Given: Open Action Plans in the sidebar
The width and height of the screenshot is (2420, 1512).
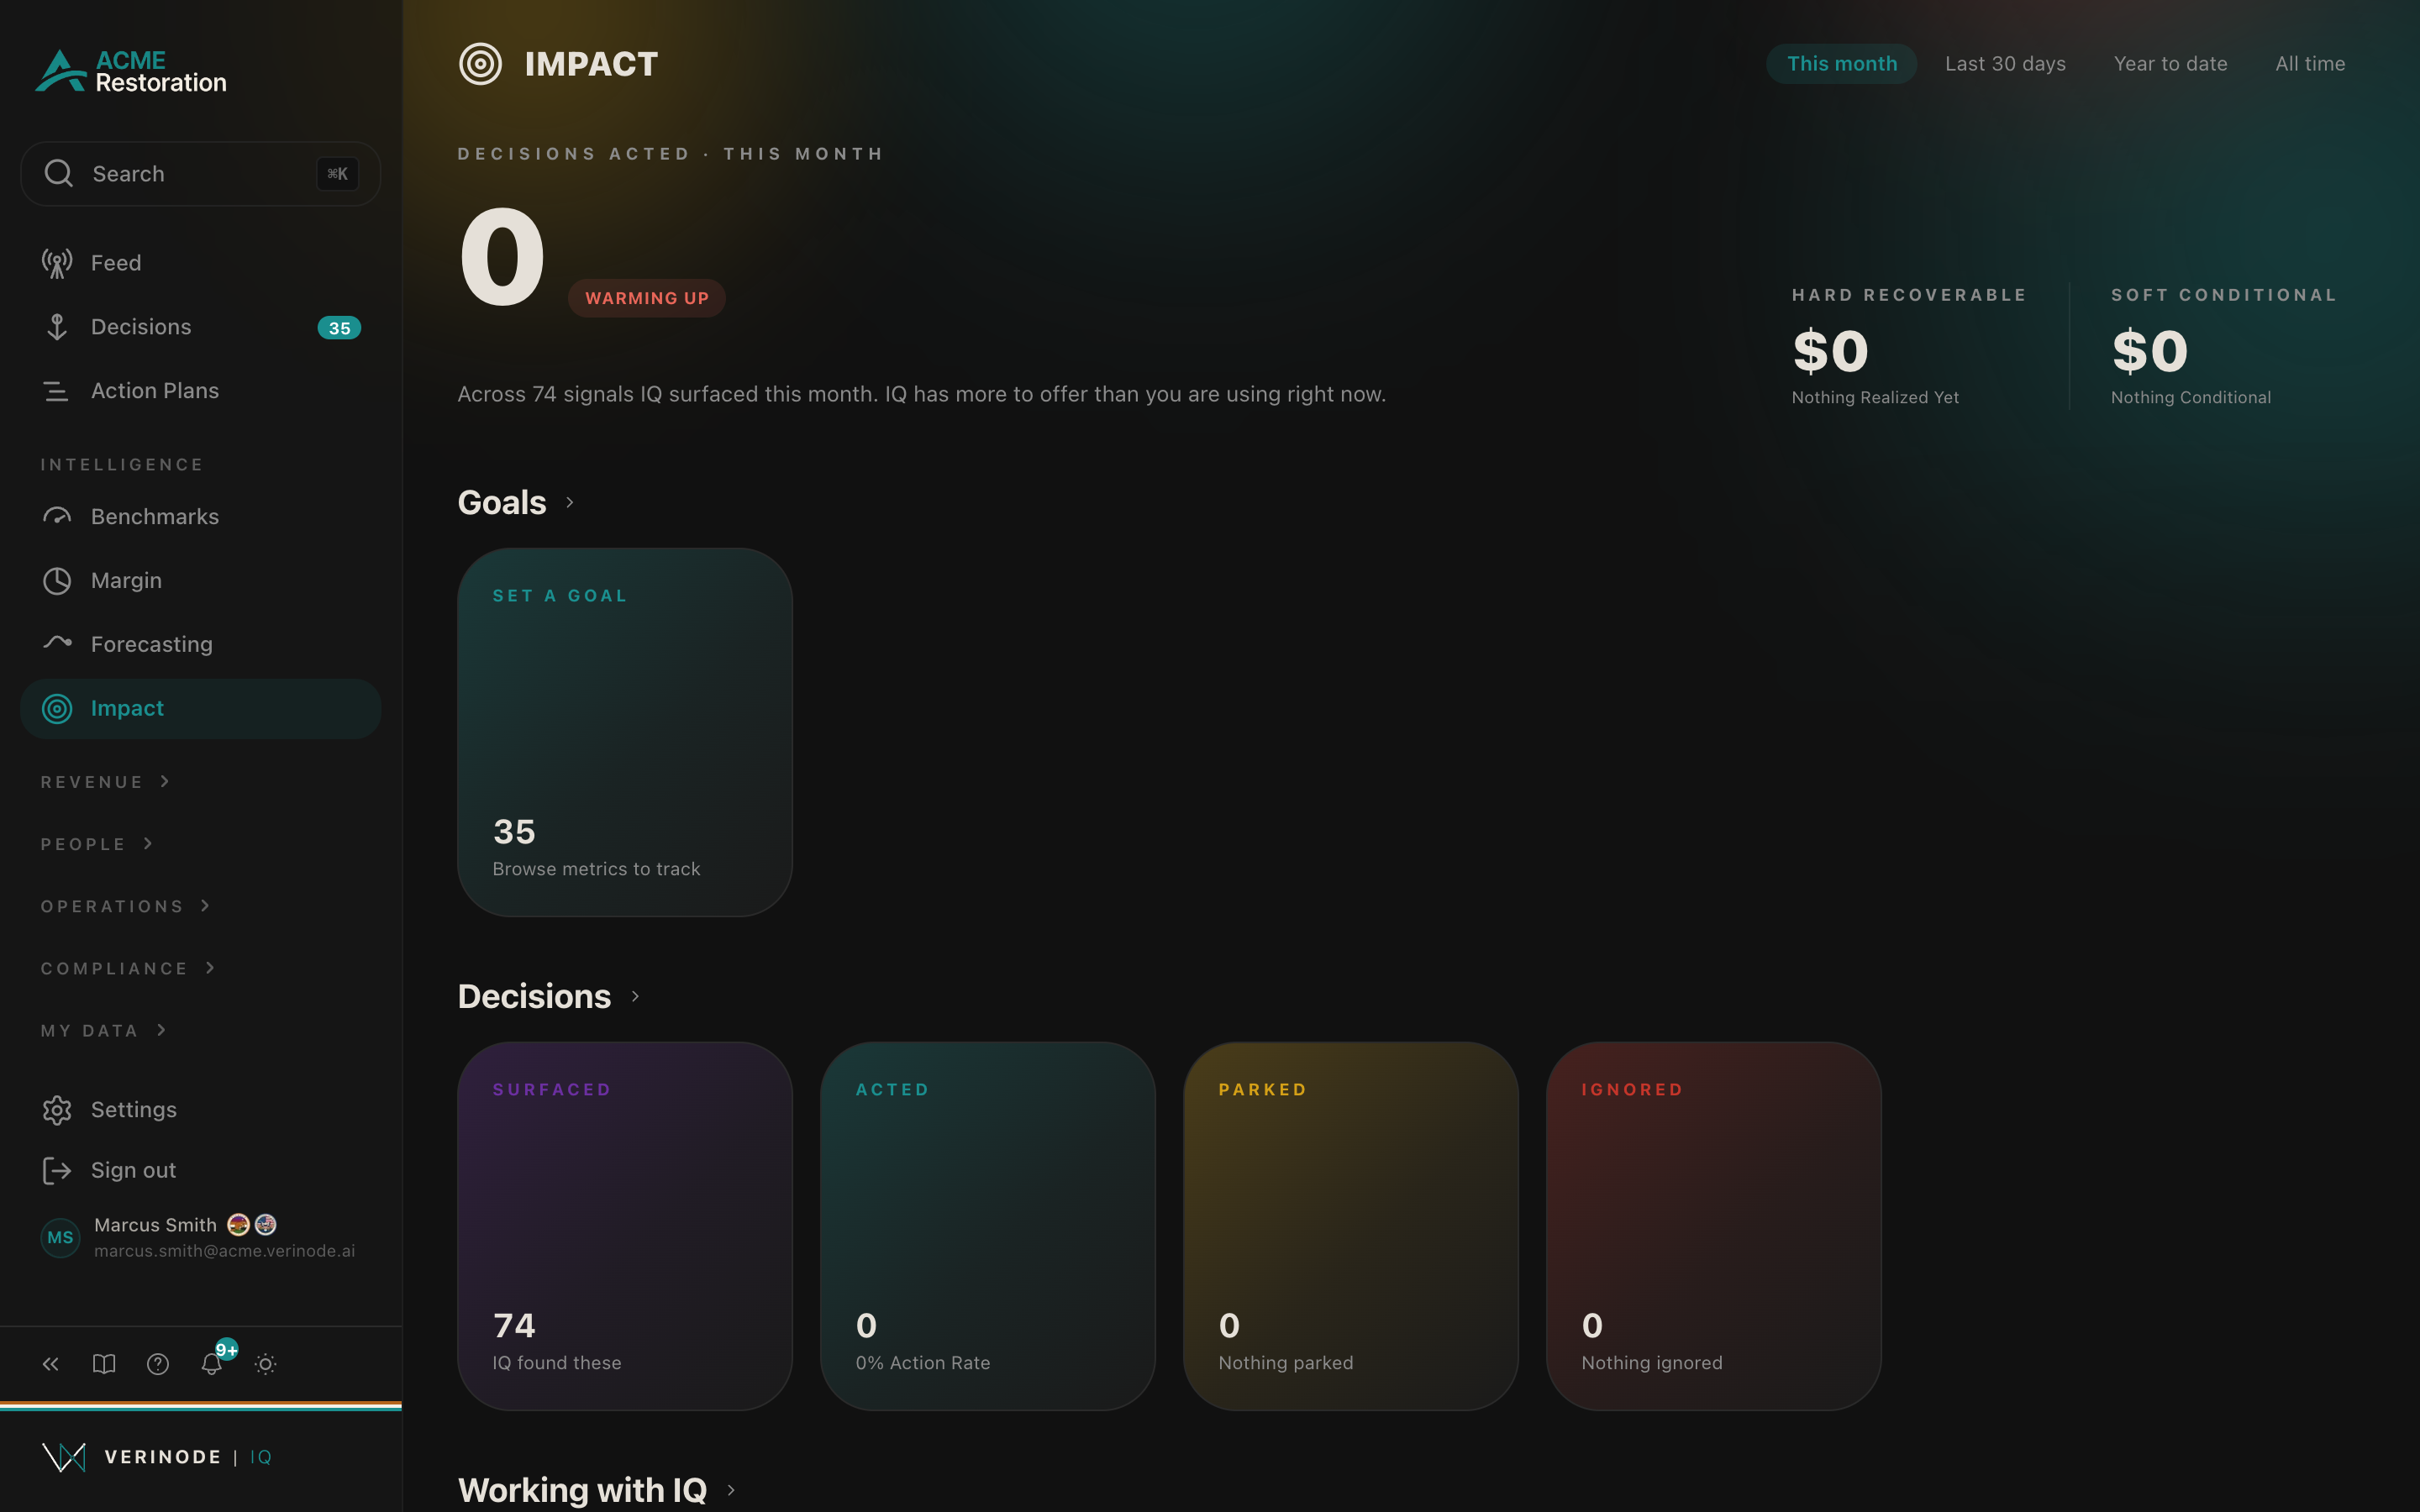Looking at the screenshot, I should point(200,391).
